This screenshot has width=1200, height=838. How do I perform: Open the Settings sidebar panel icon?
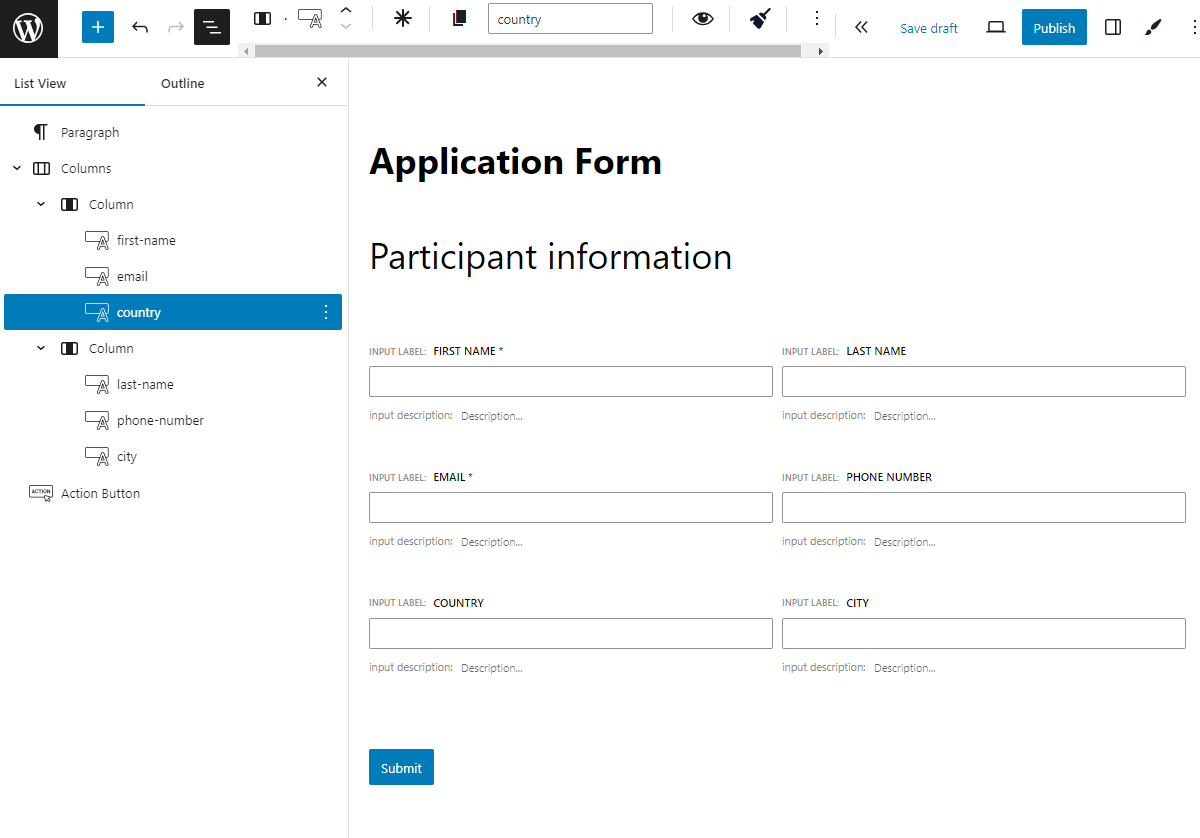tap(1113, 27)
